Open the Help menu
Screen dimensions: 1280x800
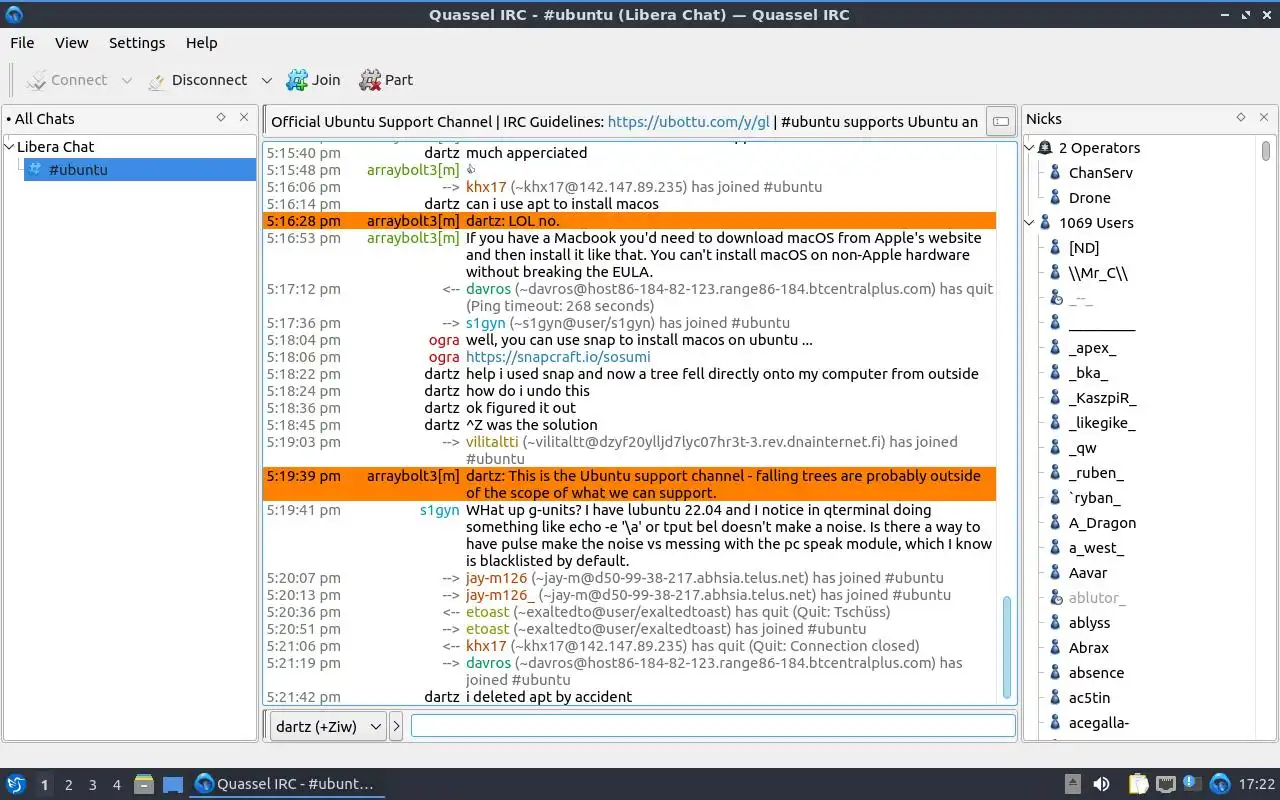point(201,43)
